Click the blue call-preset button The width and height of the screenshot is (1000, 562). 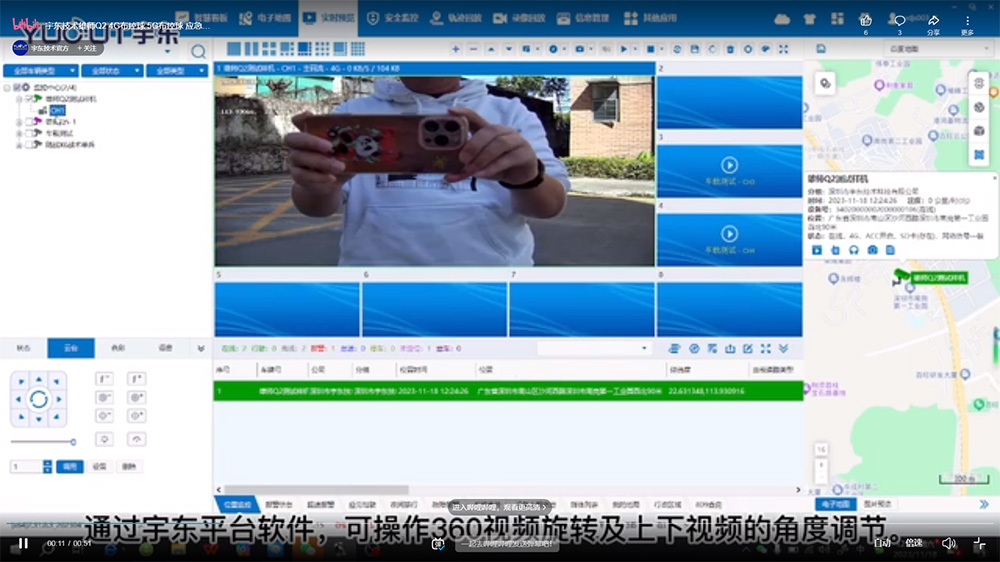coord(69,466)
